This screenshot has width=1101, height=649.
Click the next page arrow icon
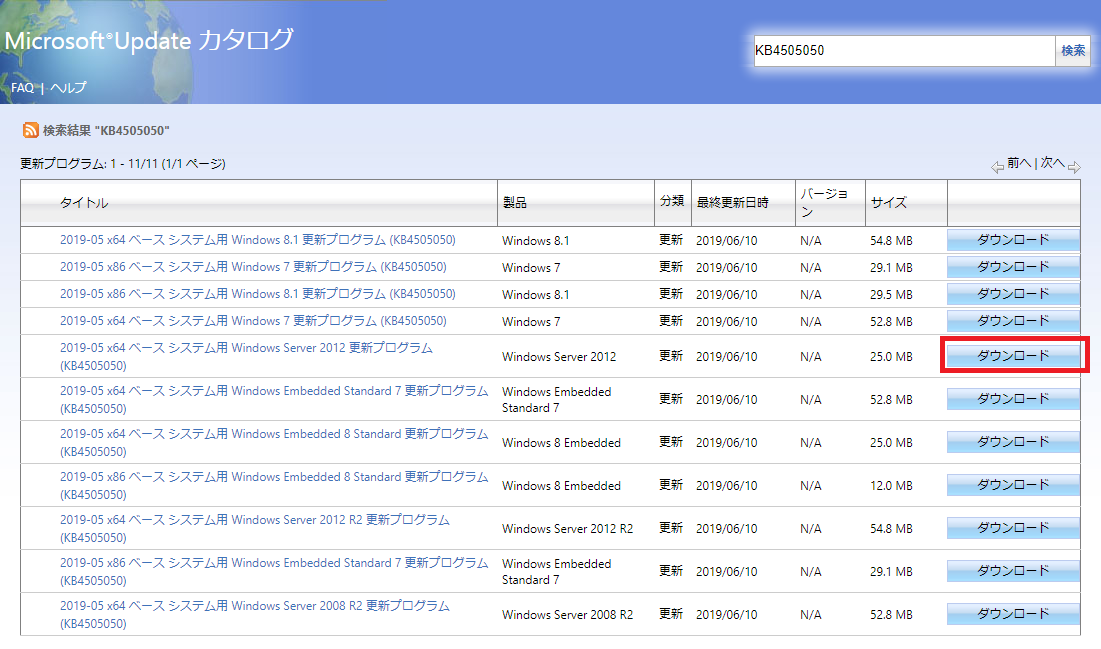pos(1074,167)
